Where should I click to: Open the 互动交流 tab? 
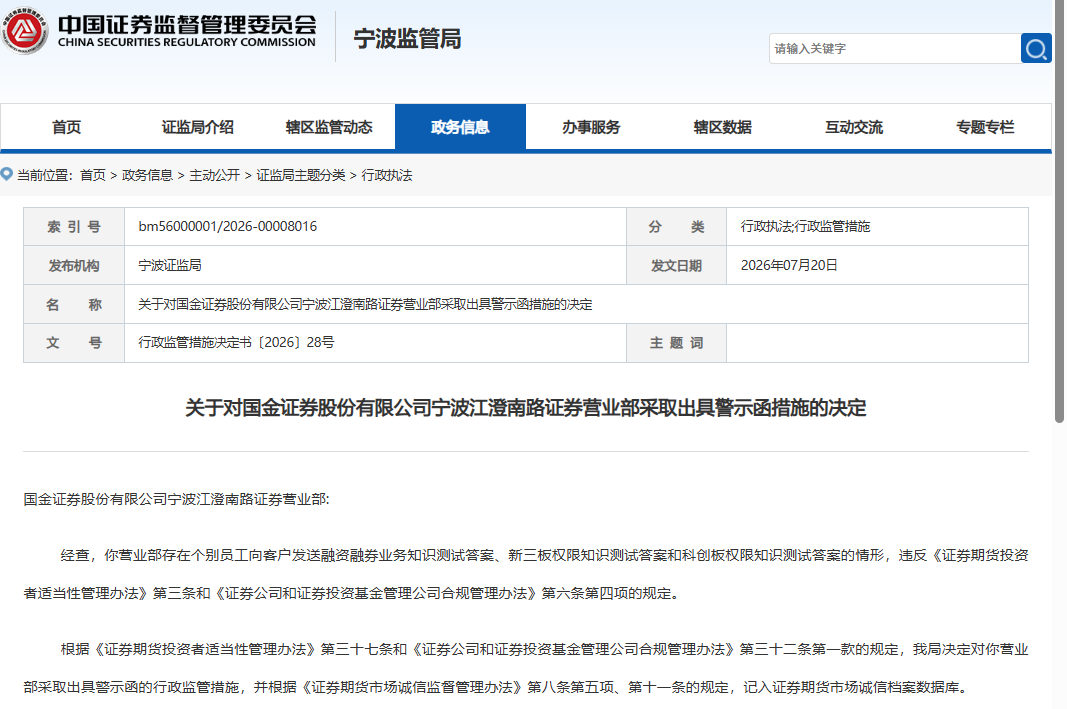pyautogui.click(x=854, y=127)
